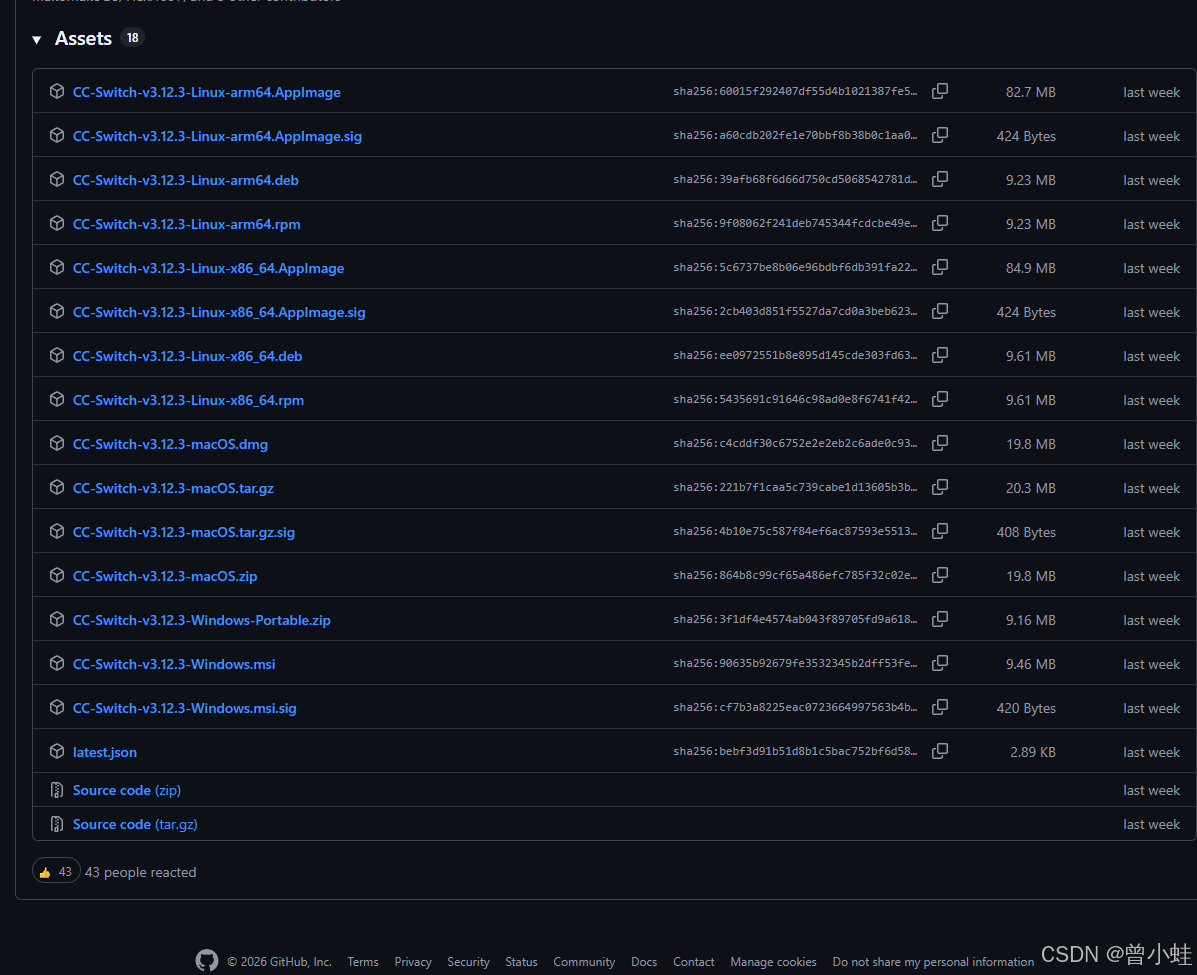Download CC-Switch-v3.12.3-Linux-arm64.AppImage.sig
The width and height of the screenshot is (1197, 975).
click(217, 137)
